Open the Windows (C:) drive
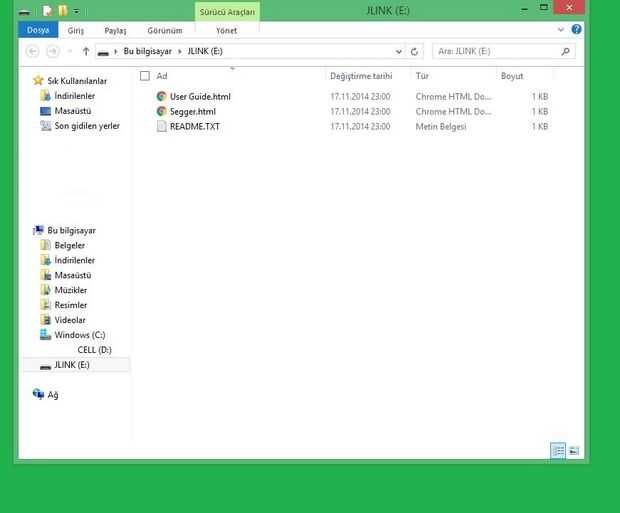The height and width of the screenshot is (513, 620). [80, 335]
